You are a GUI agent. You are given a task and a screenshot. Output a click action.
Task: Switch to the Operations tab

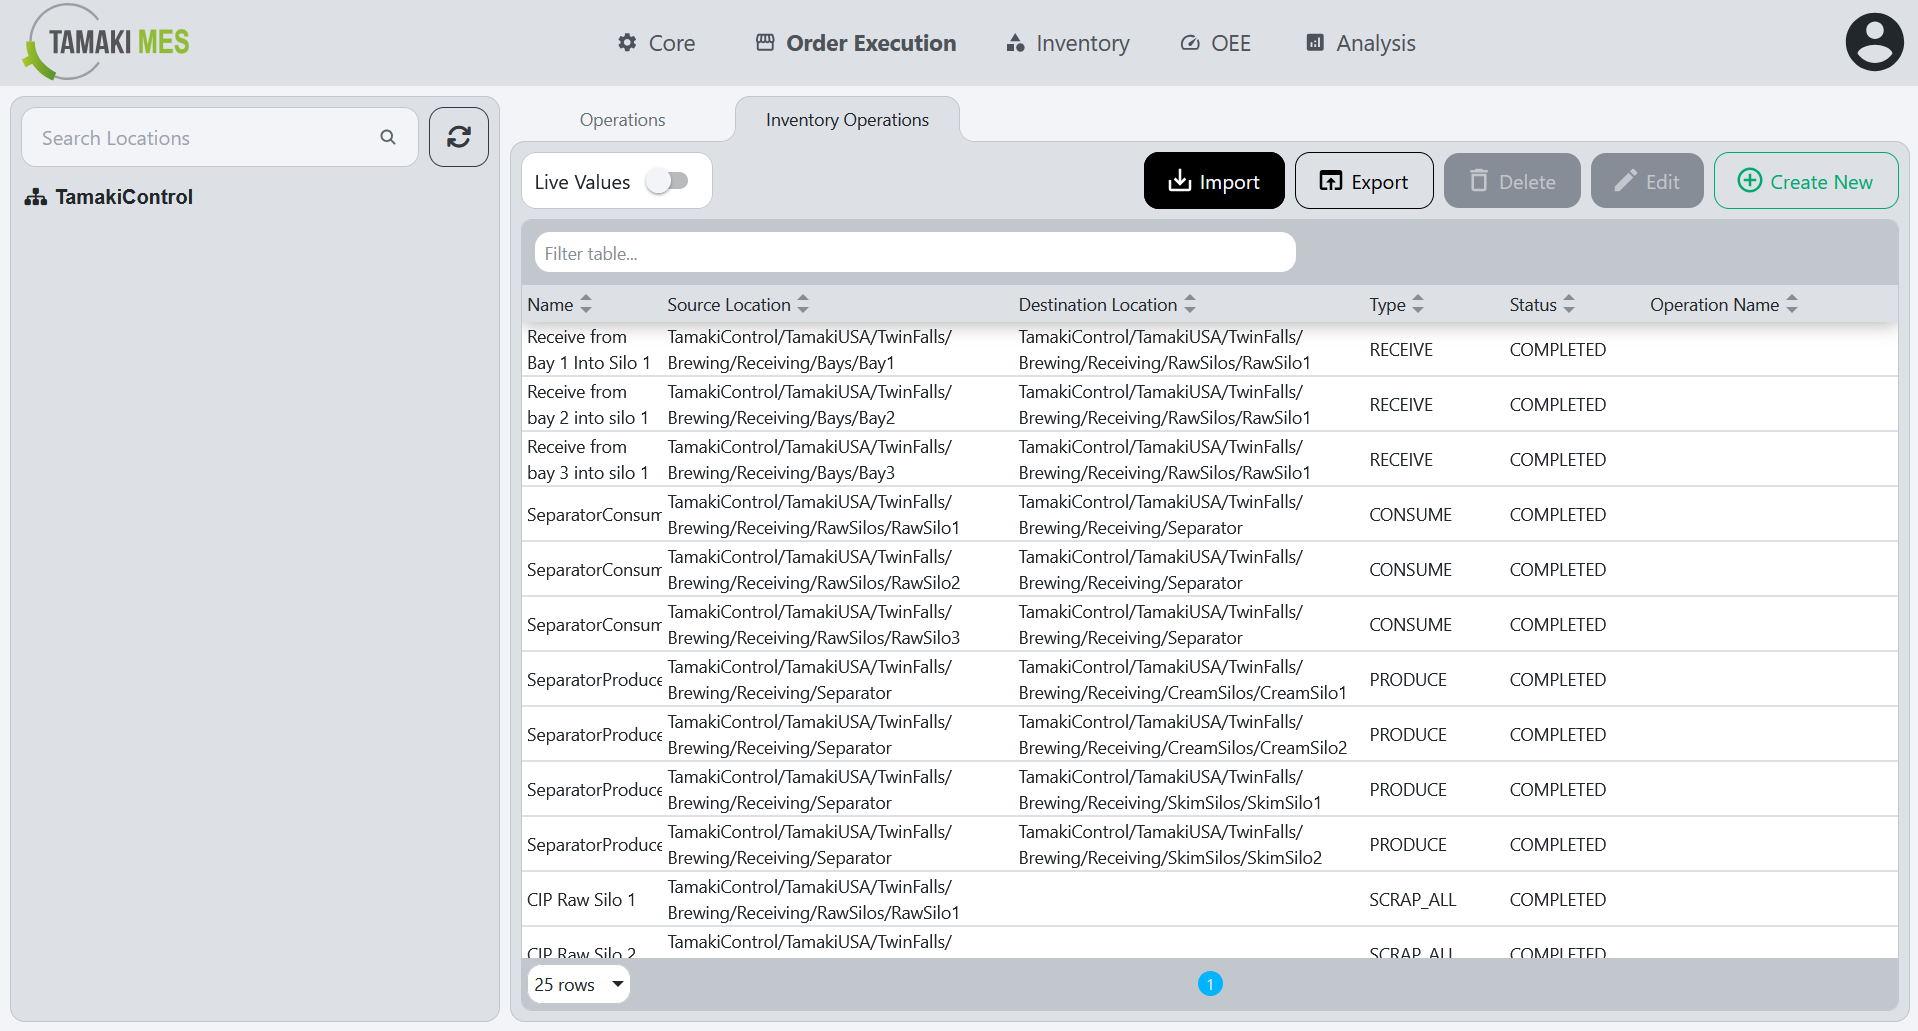621,119
